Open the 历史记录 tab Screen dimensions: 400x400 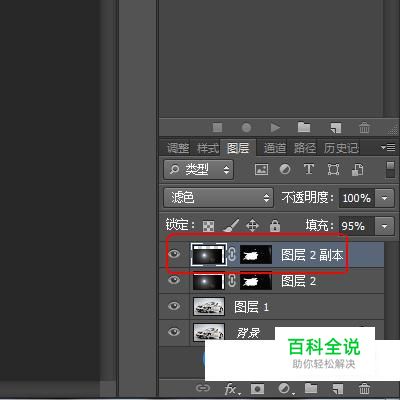point(341,148)
